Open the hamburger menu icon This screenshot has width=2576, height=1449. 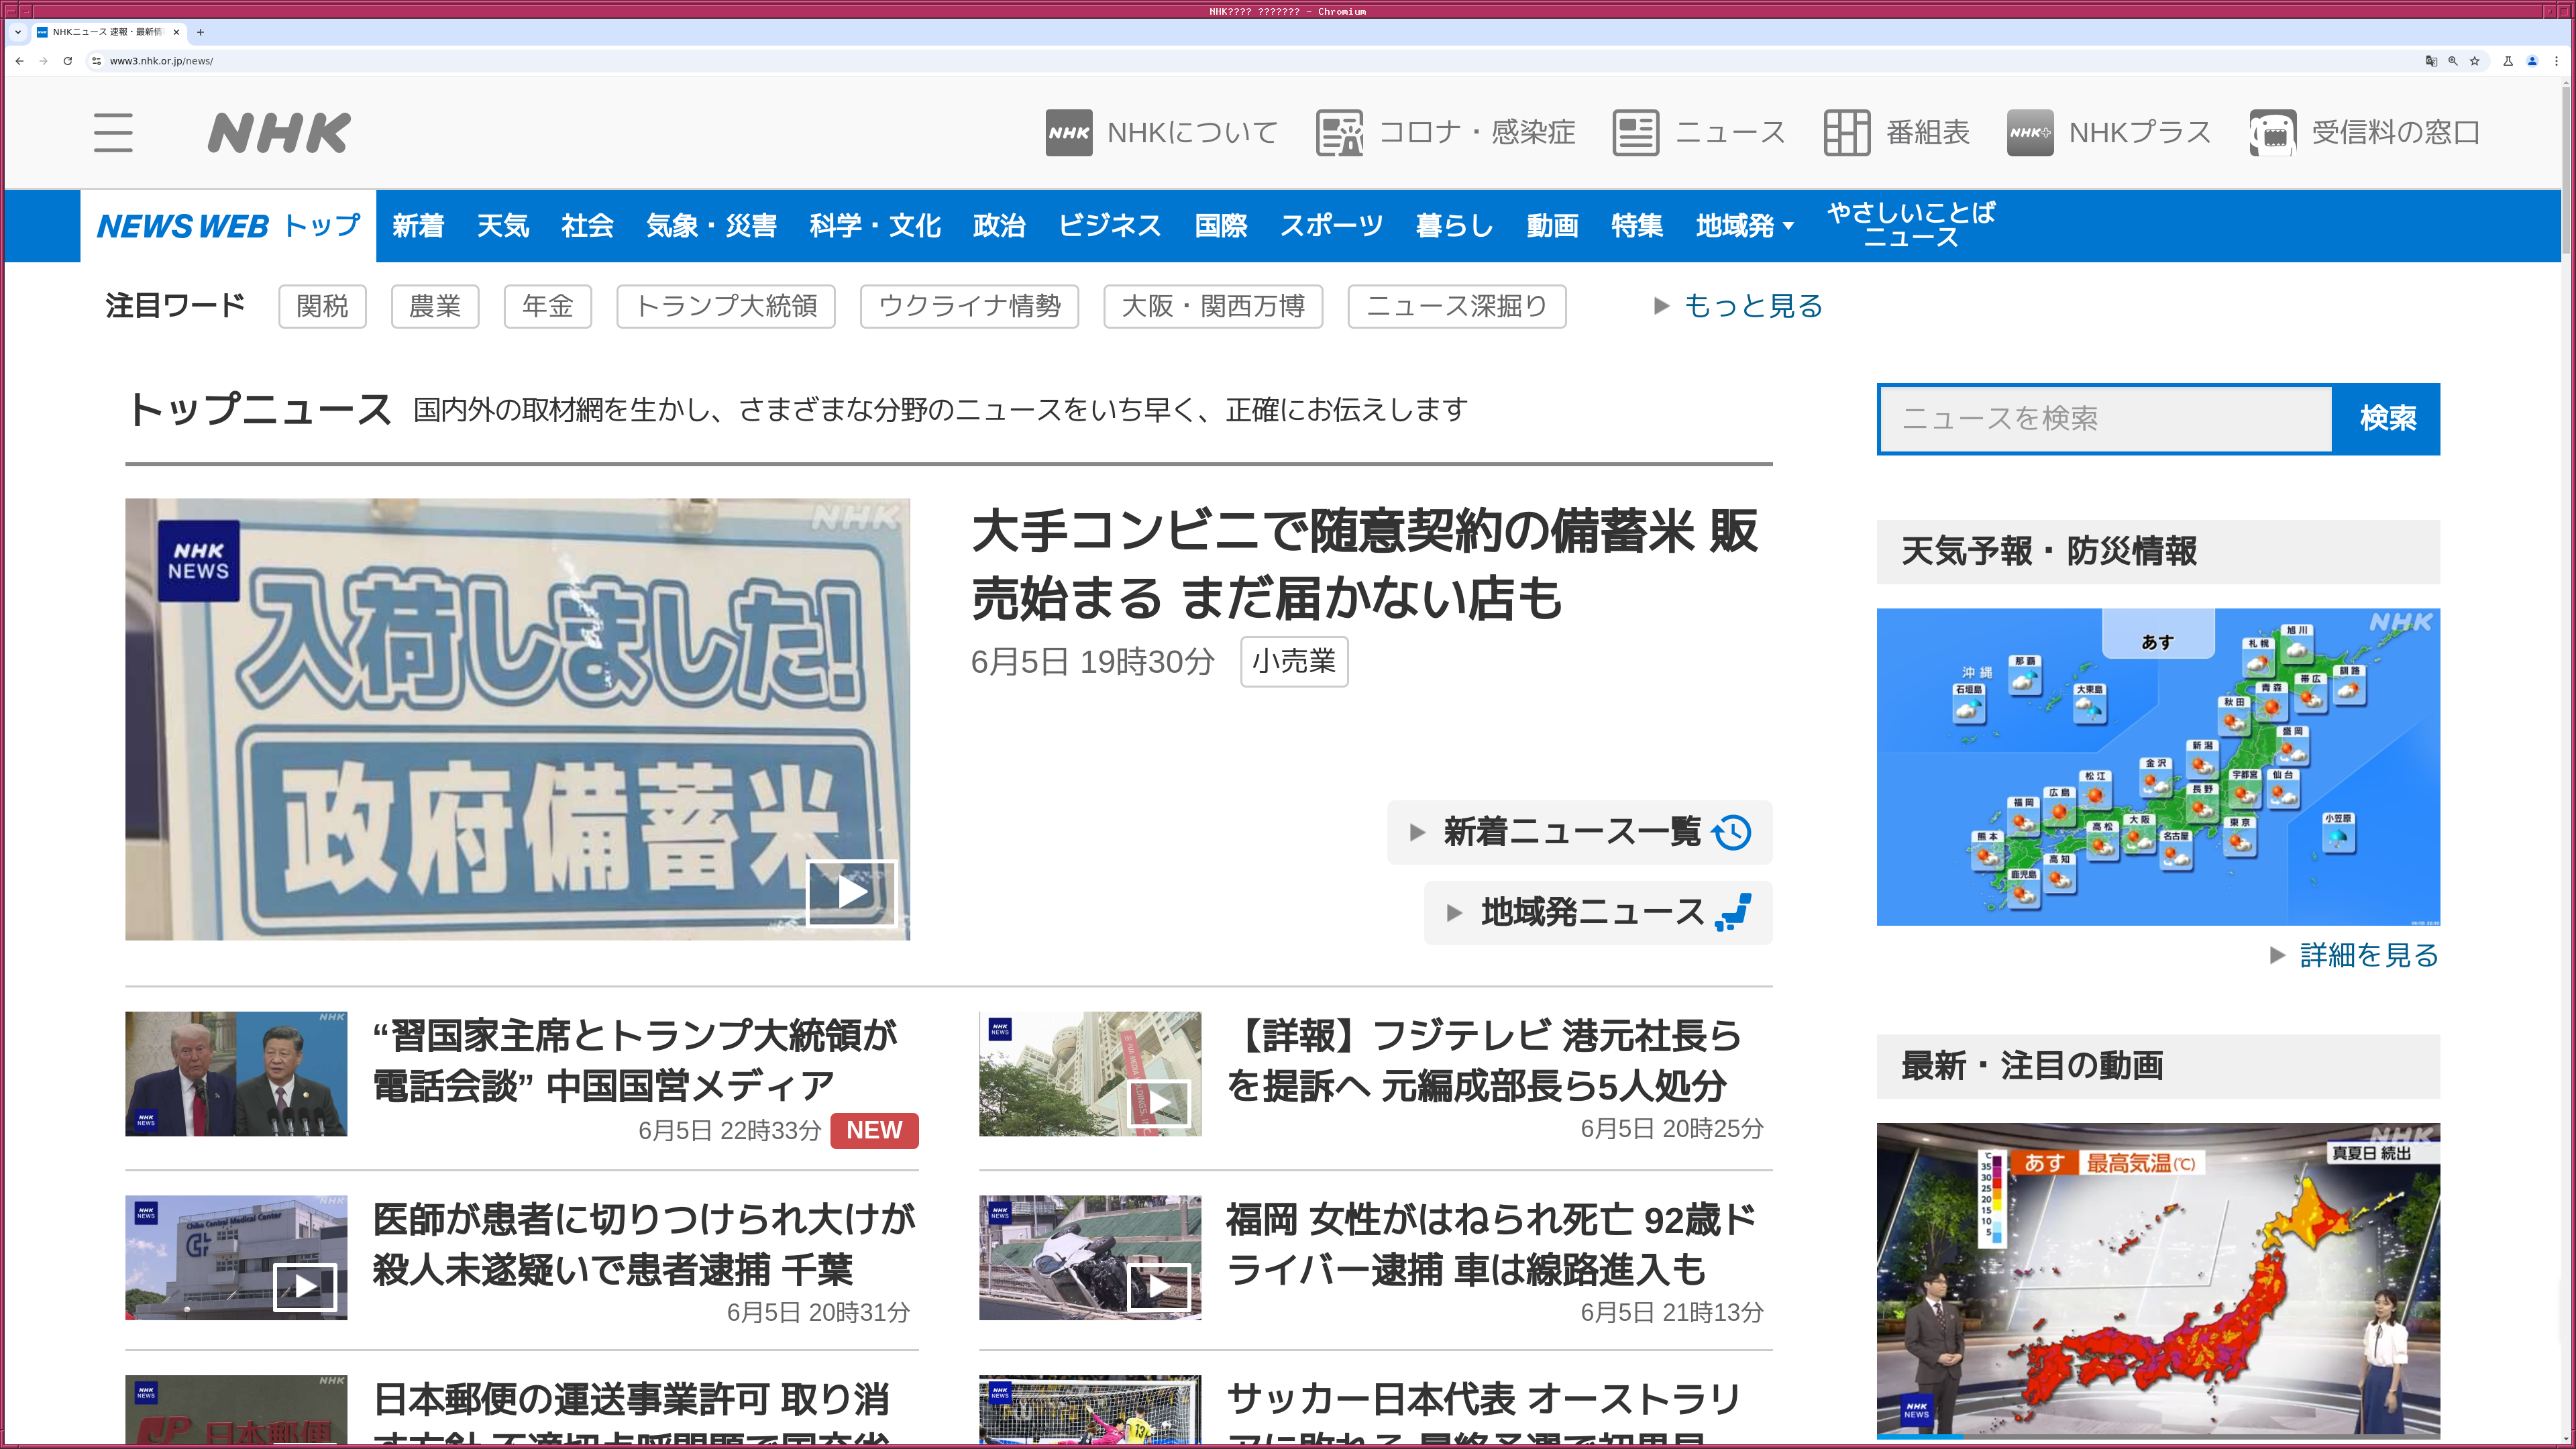(x=113, y=133)
